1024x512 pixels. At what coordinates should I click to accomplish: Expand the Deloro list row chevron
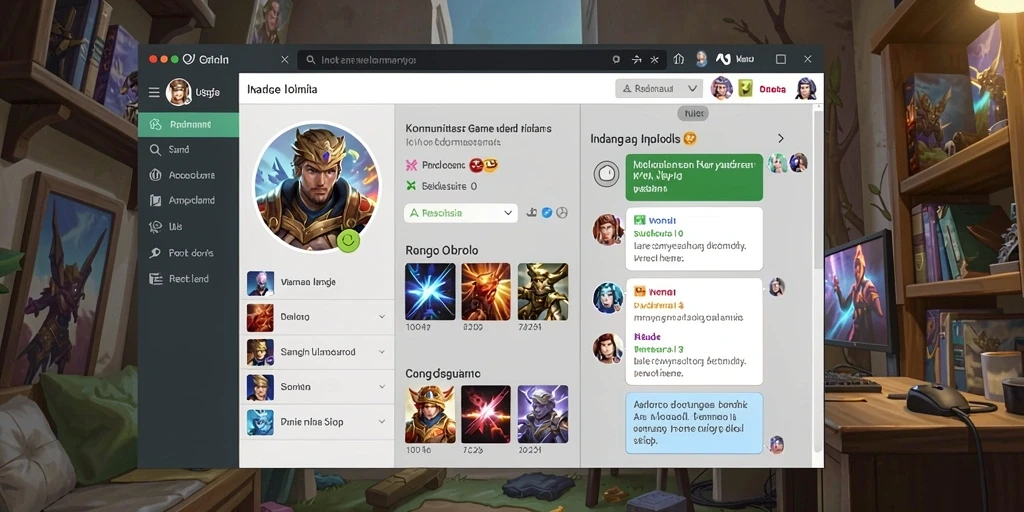[382, 317]
